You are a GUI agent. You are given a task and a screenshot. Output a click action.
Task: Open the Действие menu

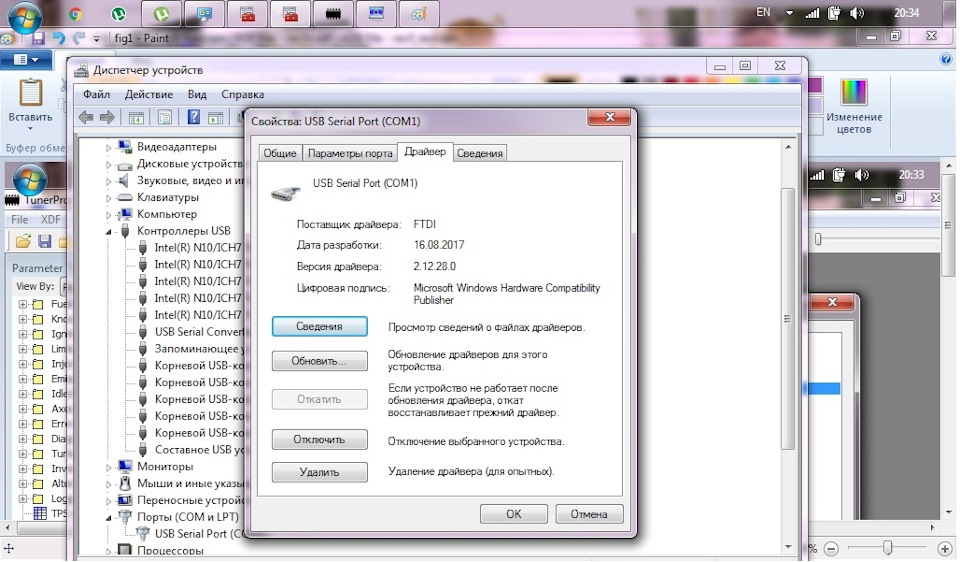[149, 94]
